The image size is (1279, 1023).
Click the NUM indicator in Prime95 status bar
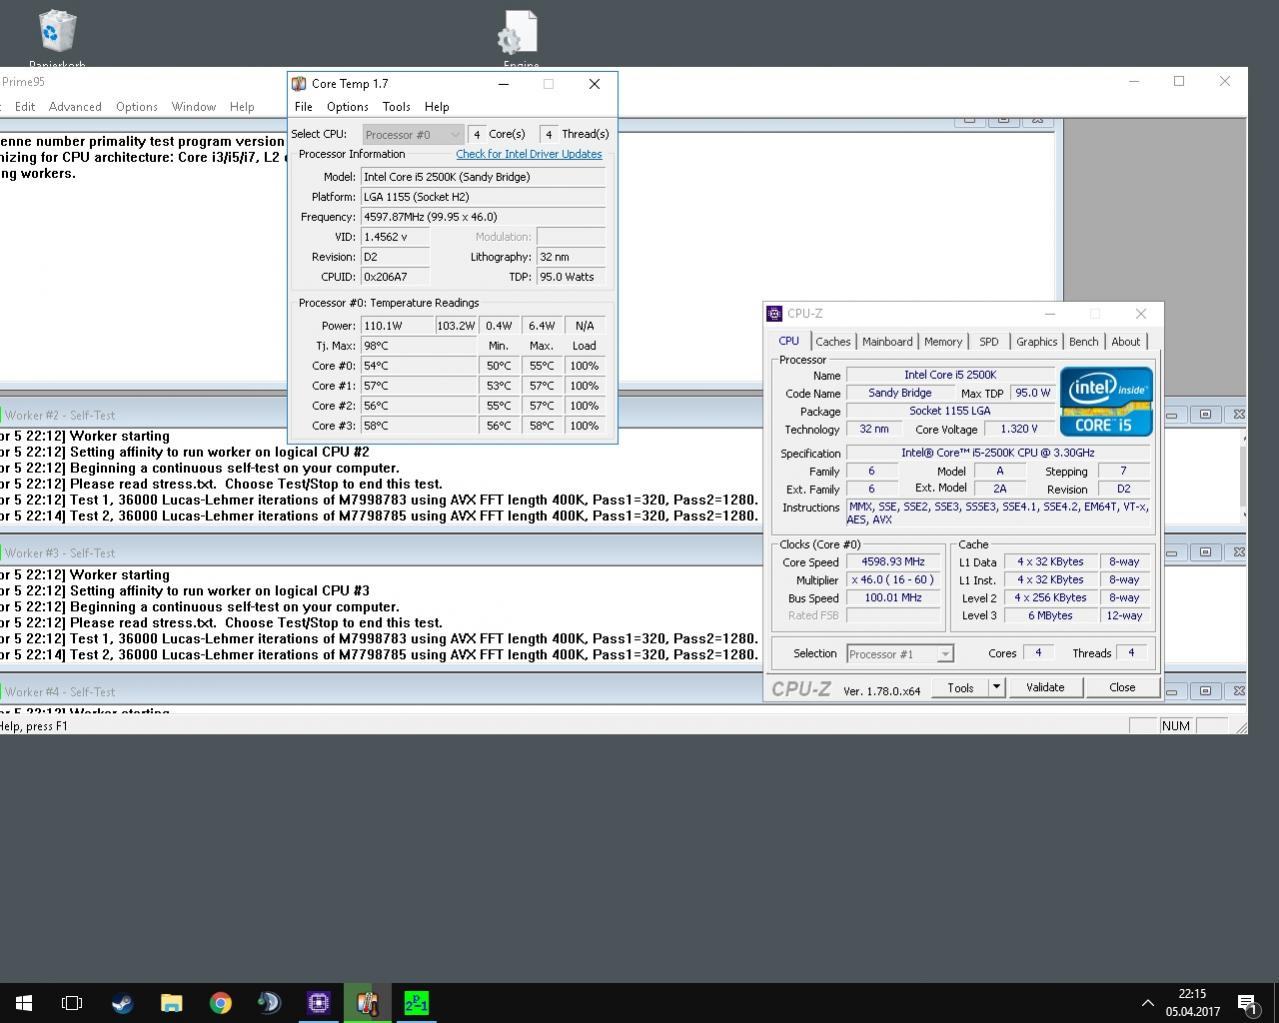coord(1176,726)
